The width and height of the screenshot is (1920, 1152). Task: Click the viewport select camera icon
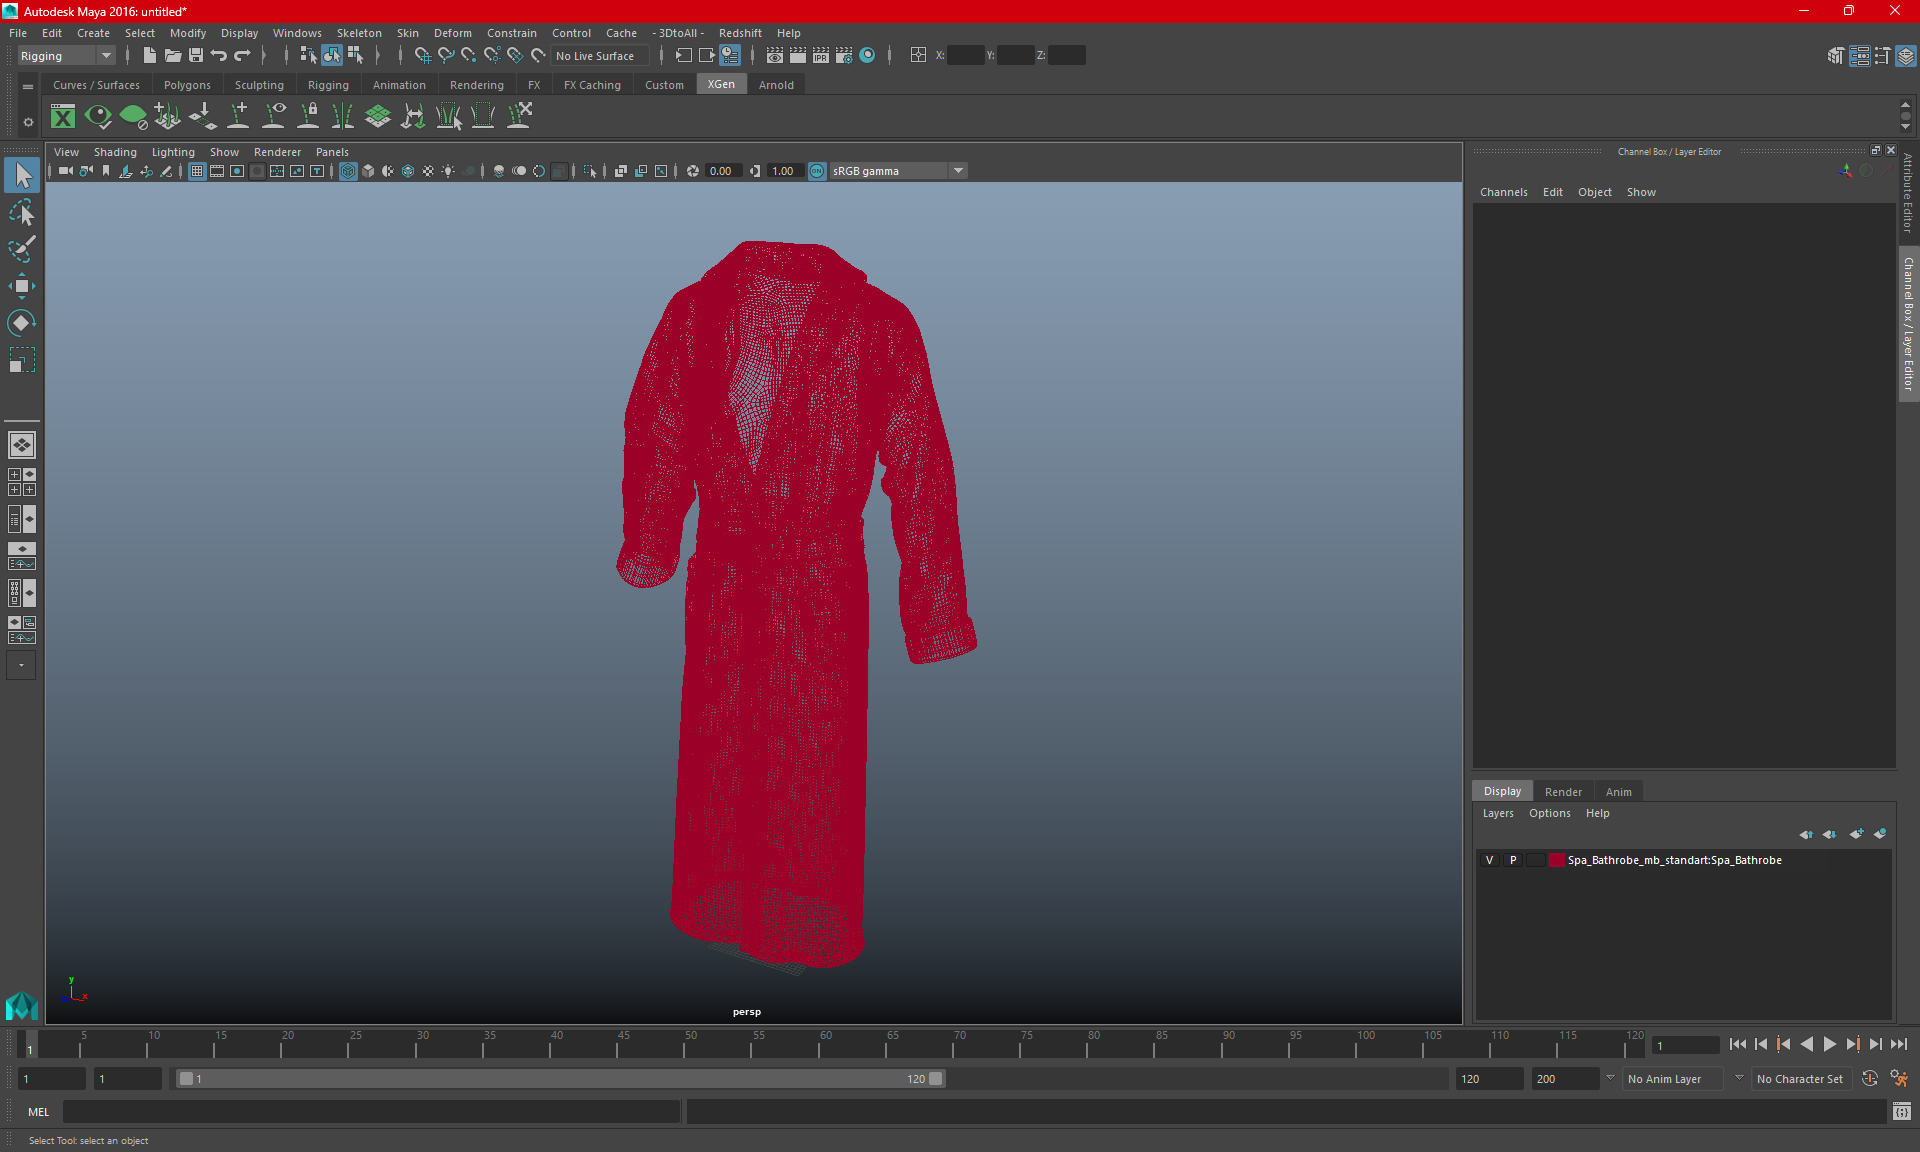(x=65, y=171)
